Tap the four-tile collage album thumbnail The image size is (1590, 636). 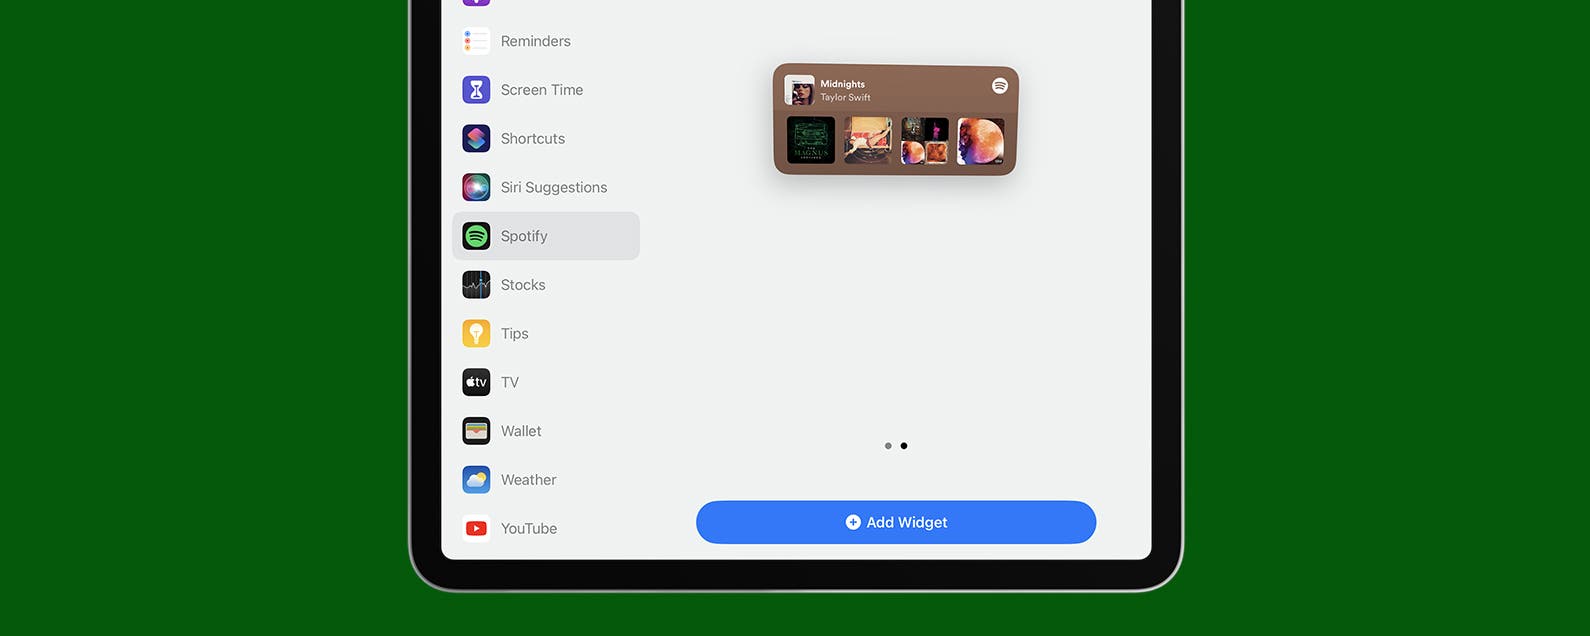(x=925, y=140)
